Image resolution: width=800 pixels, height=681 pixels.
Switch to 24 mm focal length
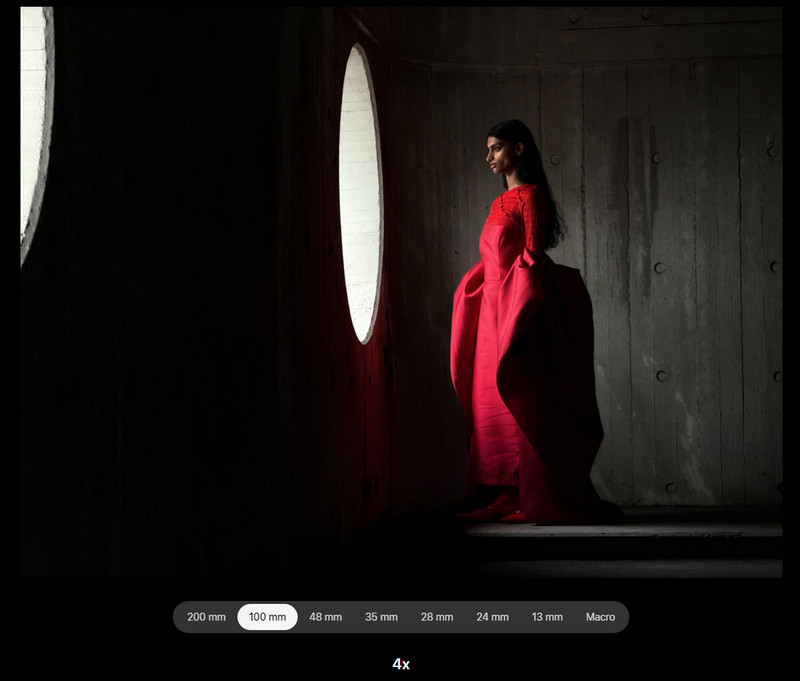coord(492,617)
